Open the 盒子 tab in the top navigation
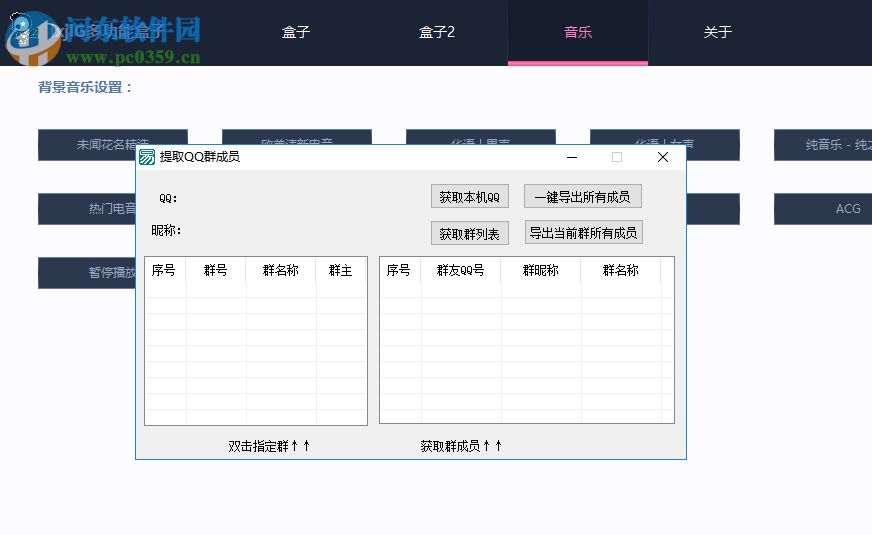Viewport: 872px width, 535px height. (x=295, y=32)
